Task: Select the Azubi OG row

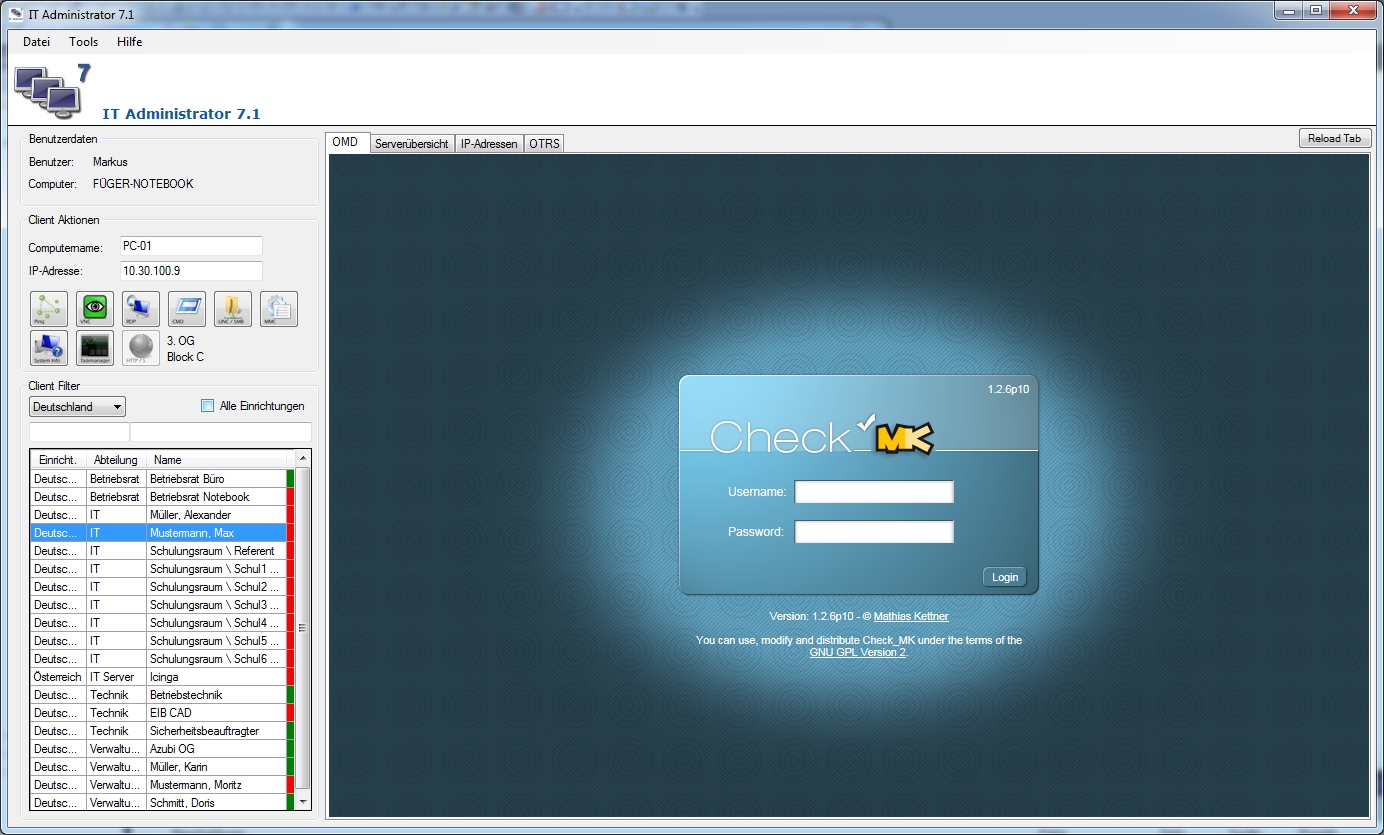Action: coord(162,749)
